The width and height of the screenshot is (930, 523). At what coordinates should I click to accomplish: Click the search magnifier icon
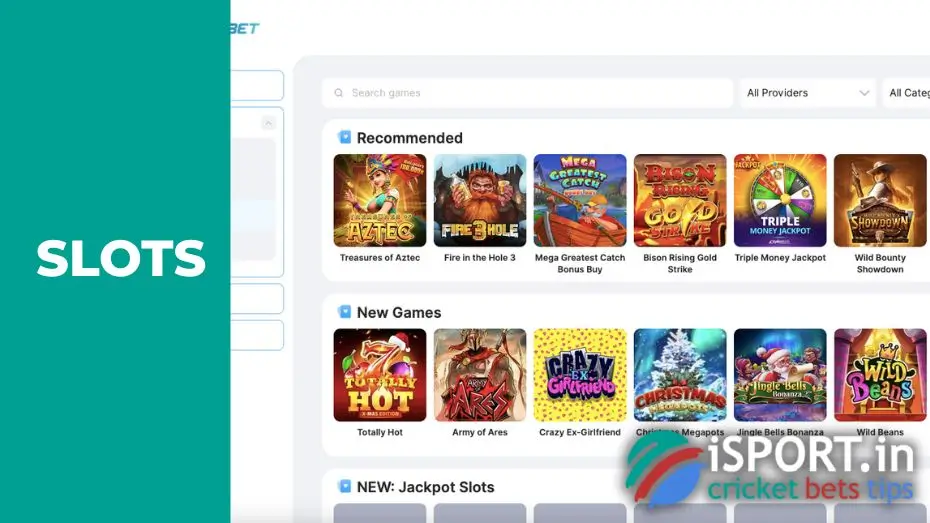pyautogui.click(x=339, y=93)
